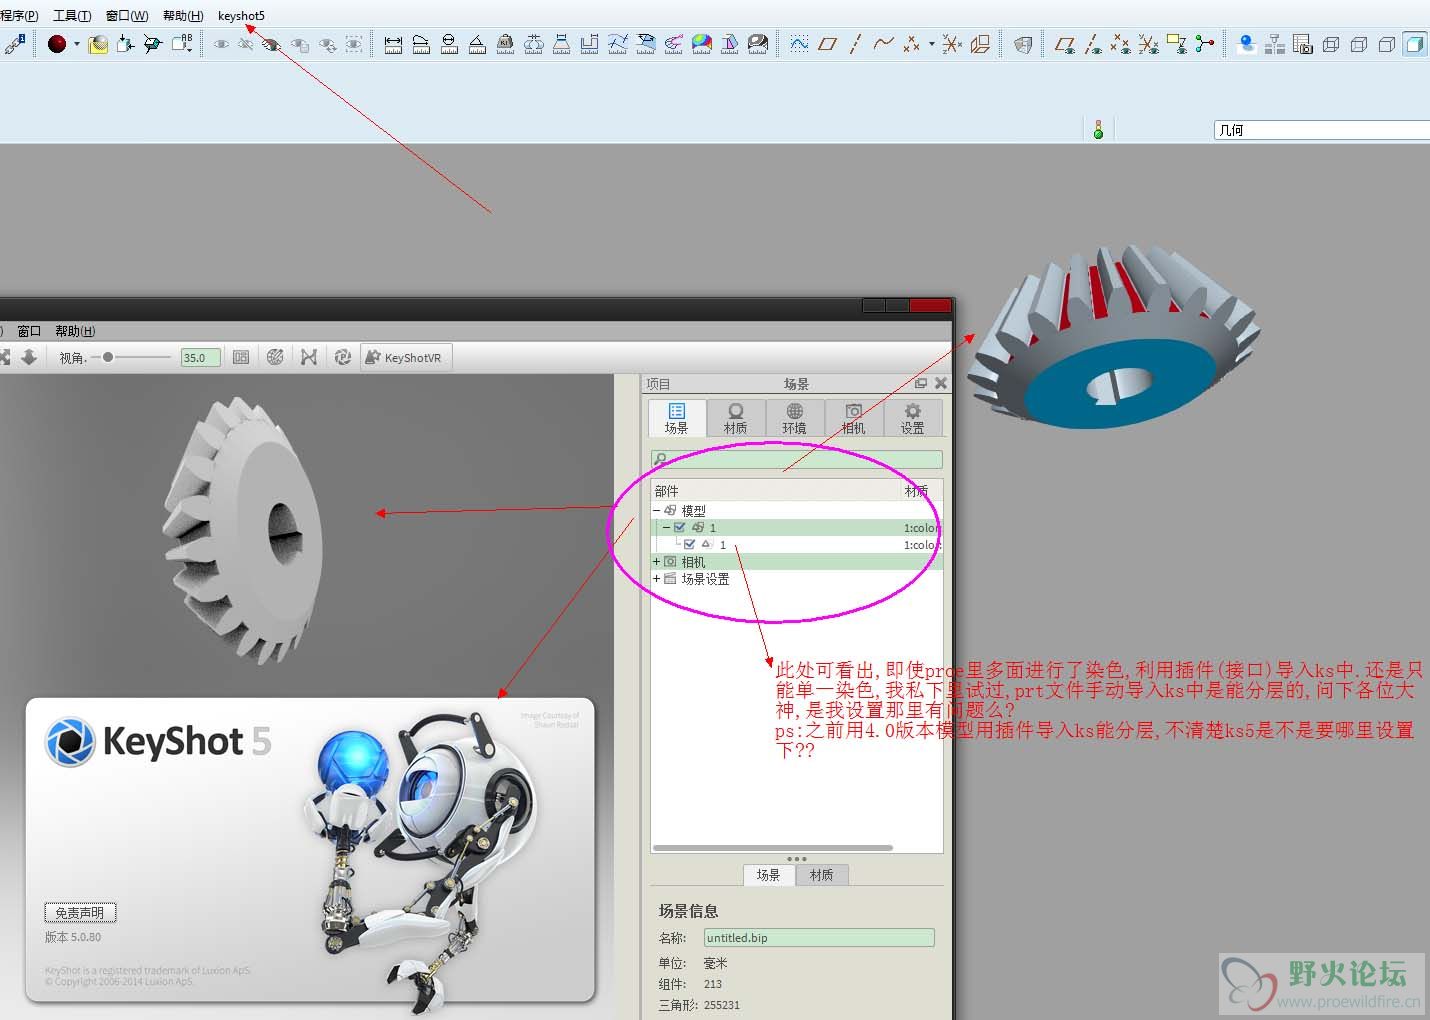Image resolution: width=1430 pixels, height=1020 pixels.
Task: Click the layer tree hierarchy icon
Action: [x=1274, y=44]
